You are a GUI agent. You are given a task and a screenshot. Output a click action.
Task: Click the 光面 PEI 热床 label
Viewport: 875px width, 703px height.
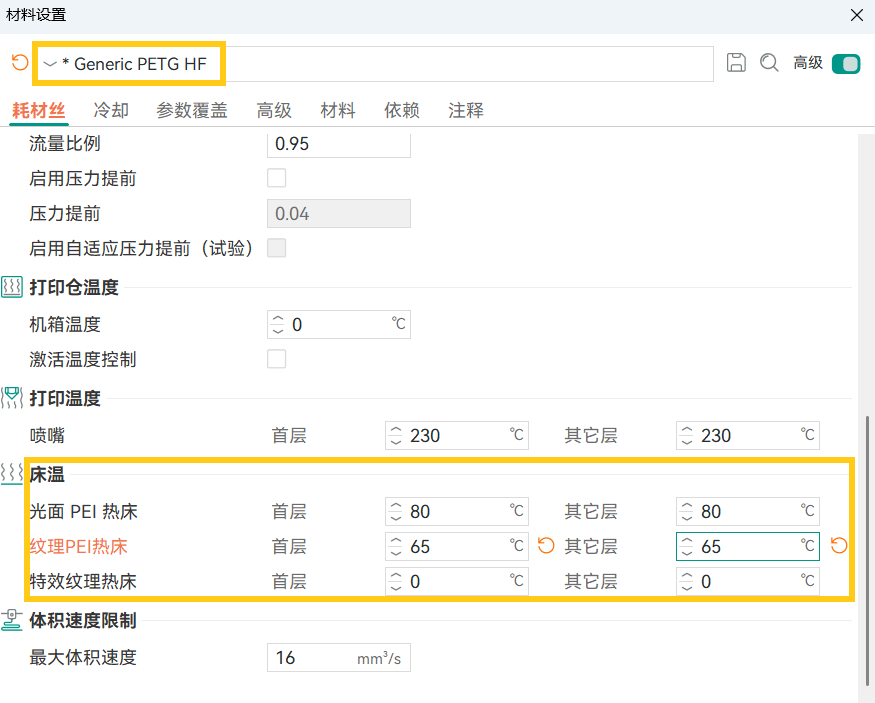(x=83, y=511)
